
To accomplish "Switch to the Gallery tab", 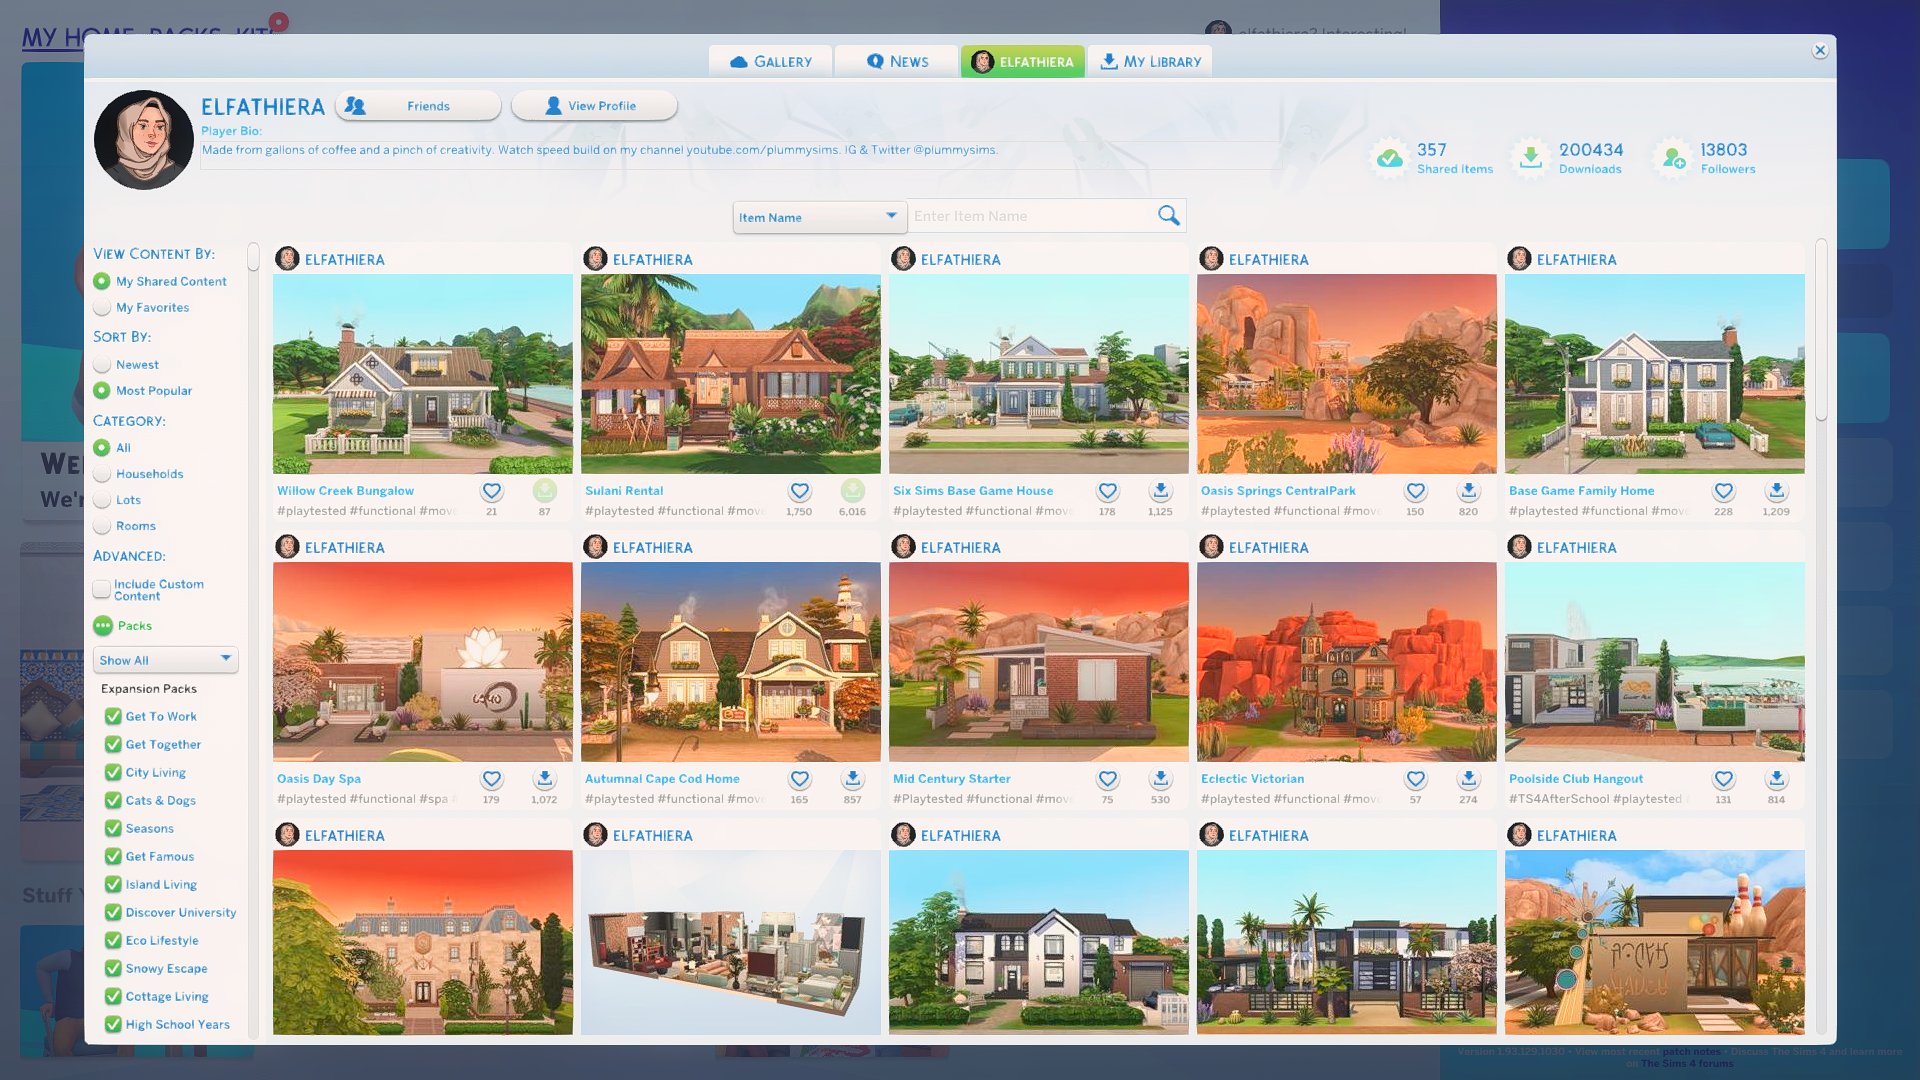I will point(770,62).
